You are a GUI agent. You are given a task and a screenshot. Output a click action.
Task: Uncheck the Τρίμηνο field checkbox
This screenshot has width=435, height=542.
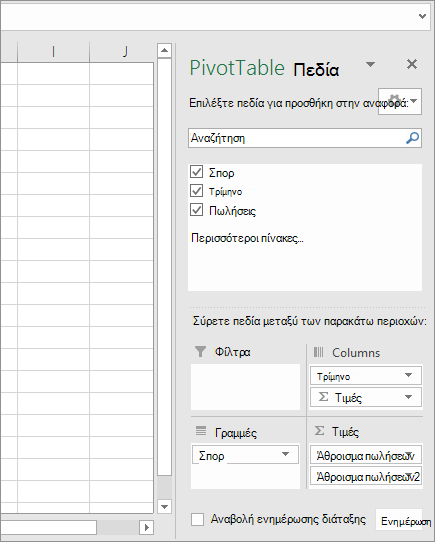(196, 190)
